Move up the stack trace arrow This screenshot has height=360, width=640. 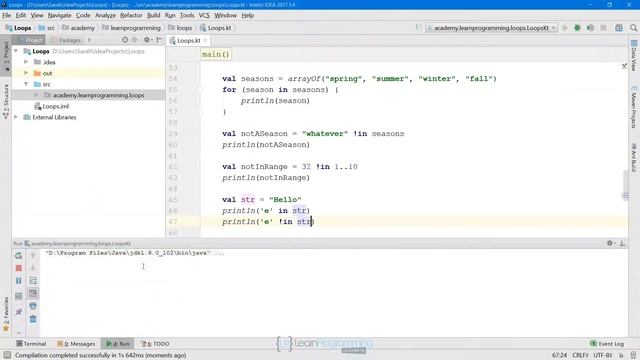[33, 256]
